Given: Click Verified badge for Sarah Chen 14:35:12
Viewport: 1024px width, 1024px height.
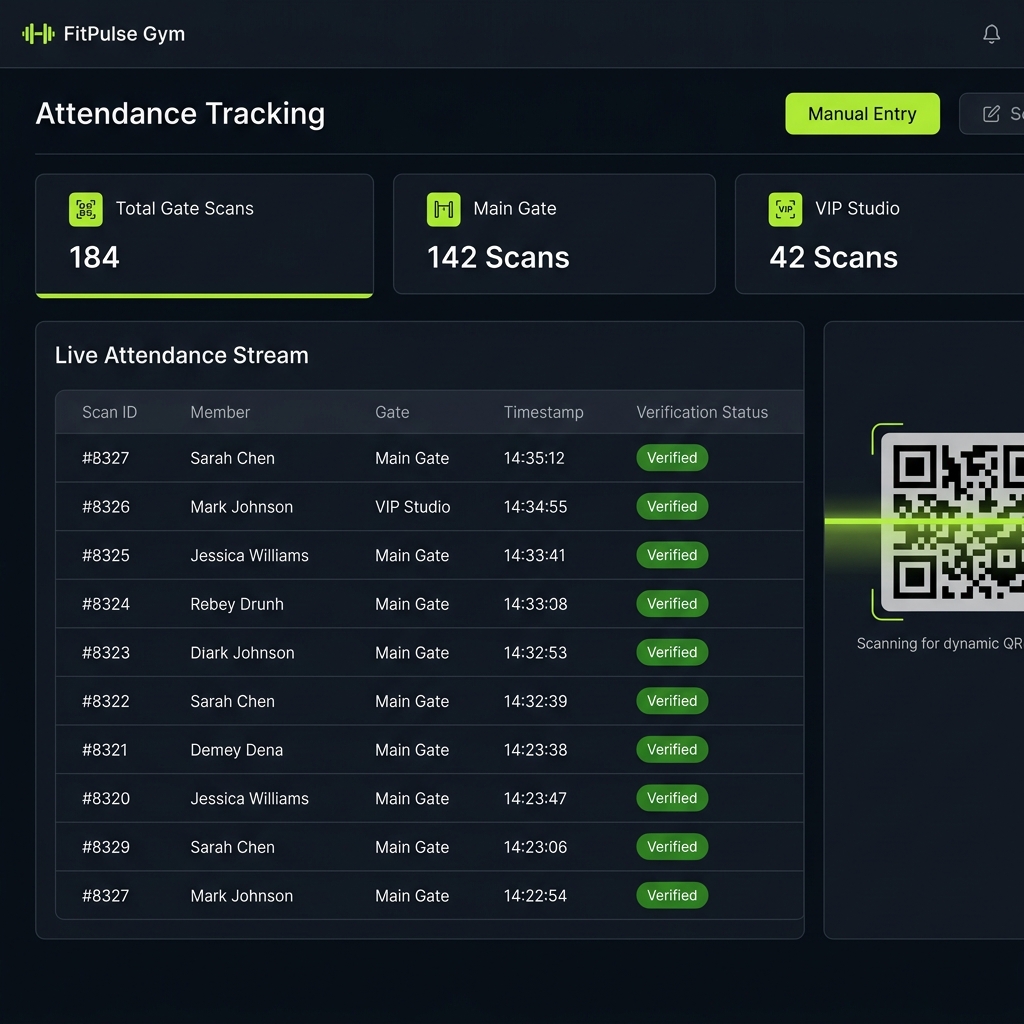Looking at the screenshot, I should tap(672, 458).
